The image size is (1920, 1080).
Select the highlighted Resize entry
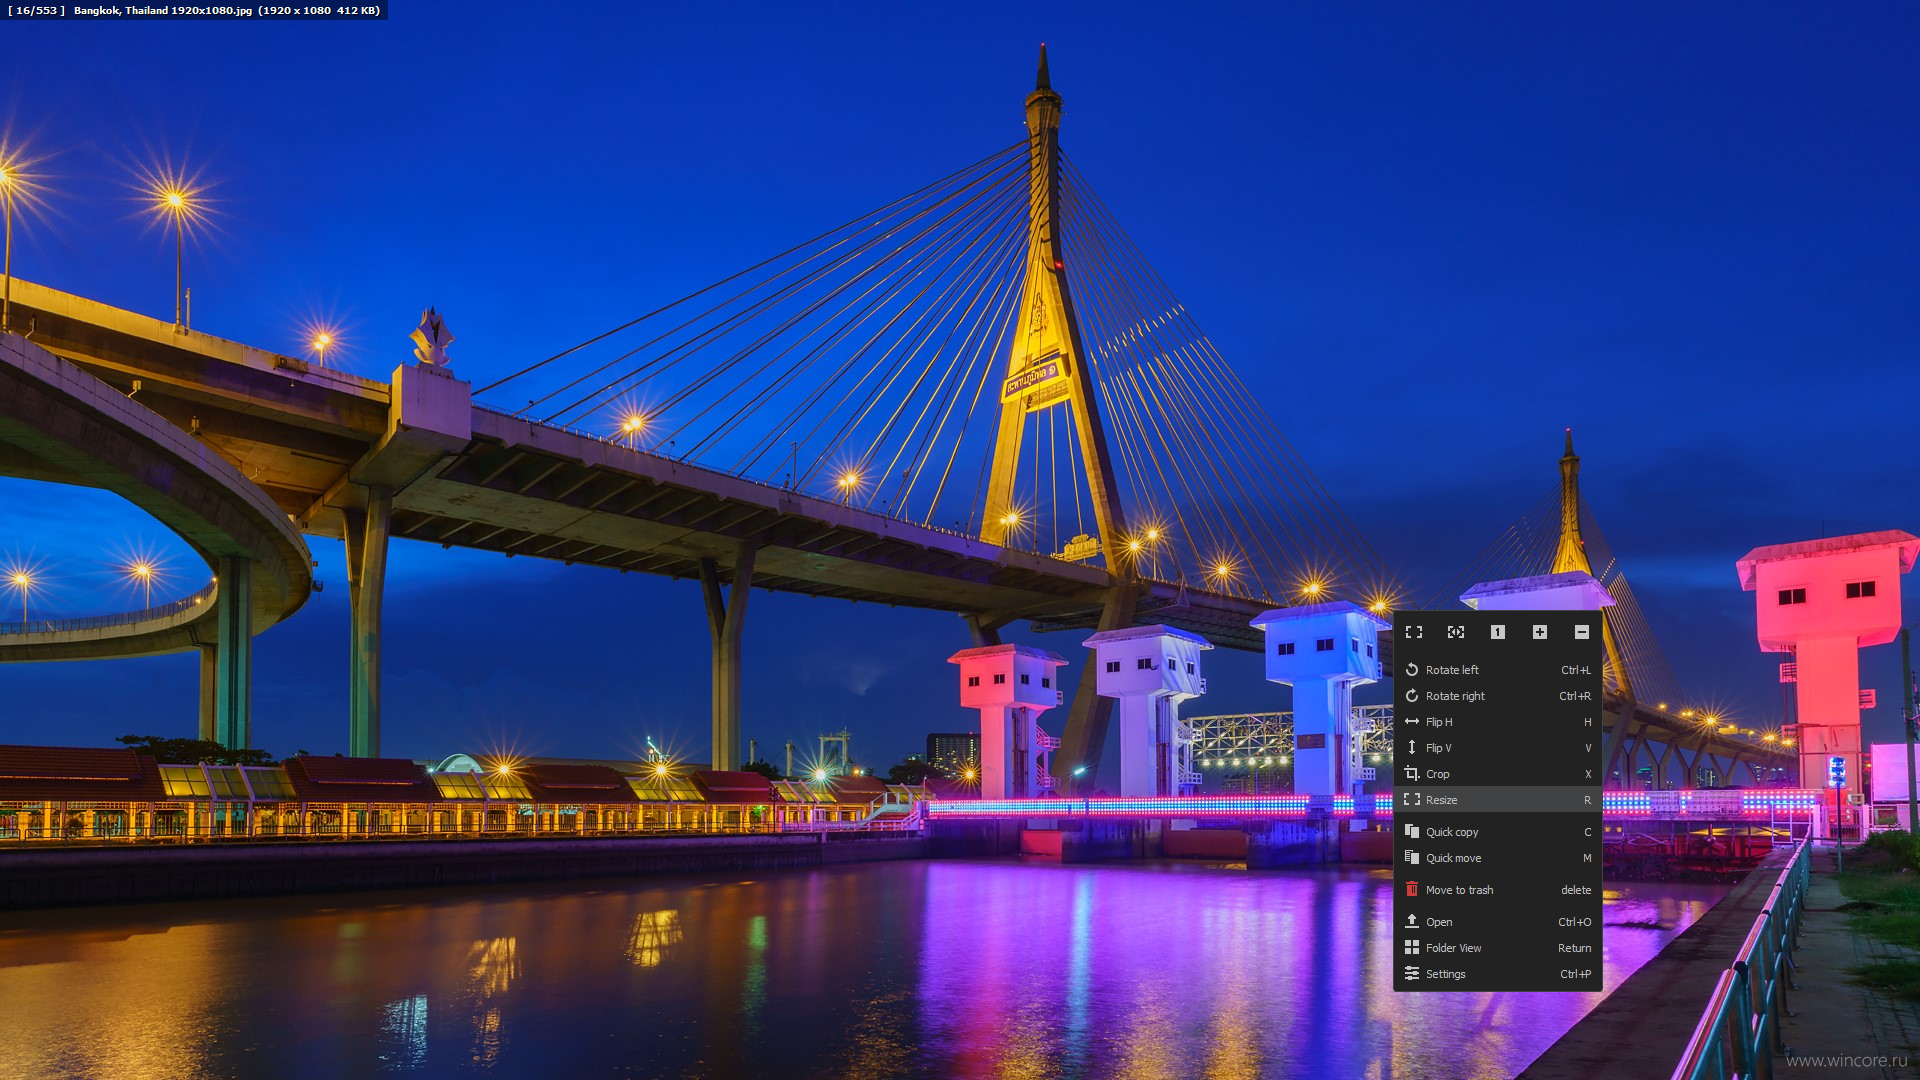(x=1498, y=800)
